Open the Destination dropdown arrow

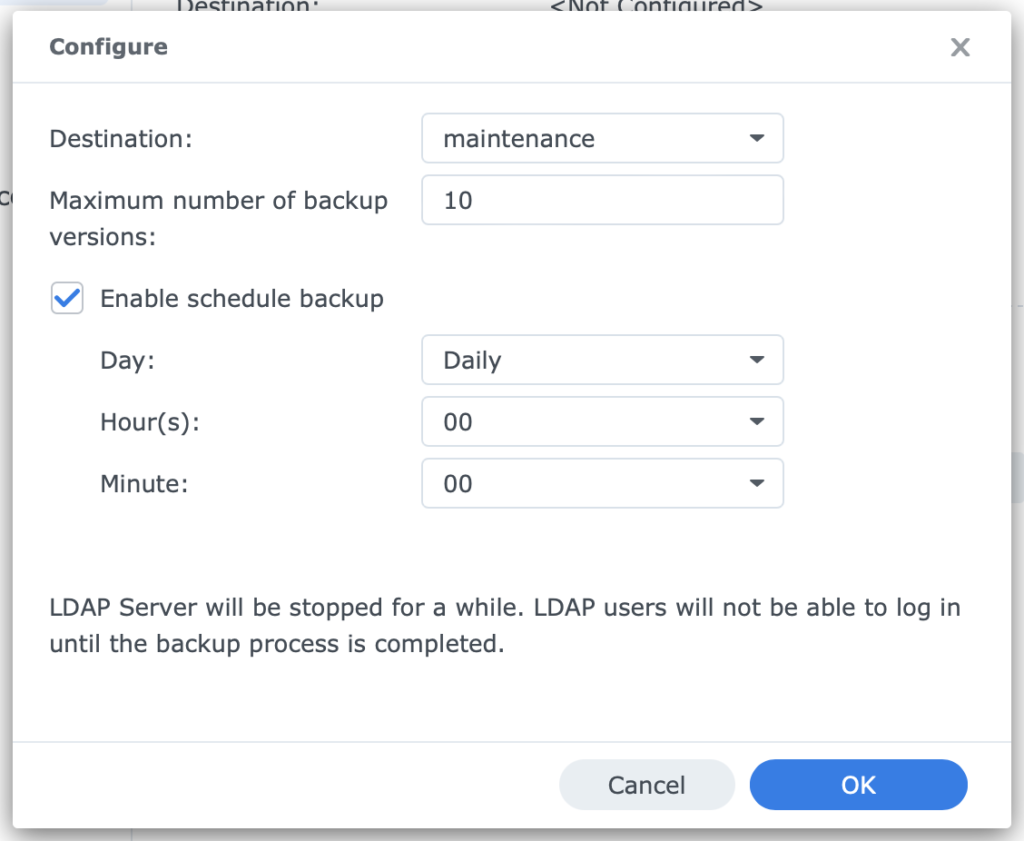[x=759, y=138]
